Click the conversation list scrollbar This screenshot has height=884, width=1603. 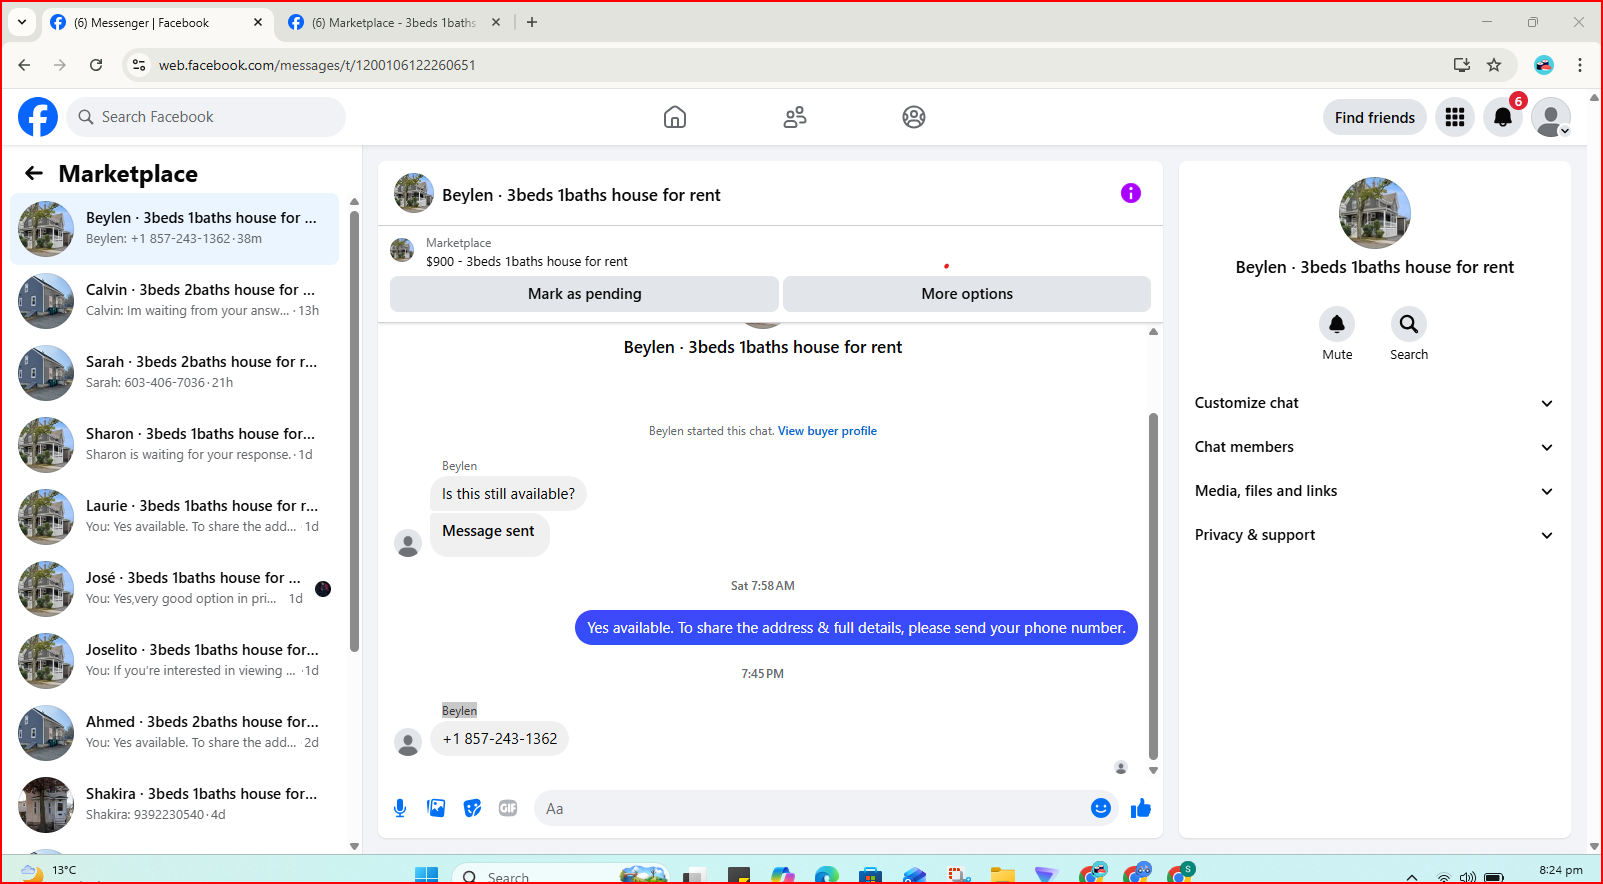click(354, 431)
